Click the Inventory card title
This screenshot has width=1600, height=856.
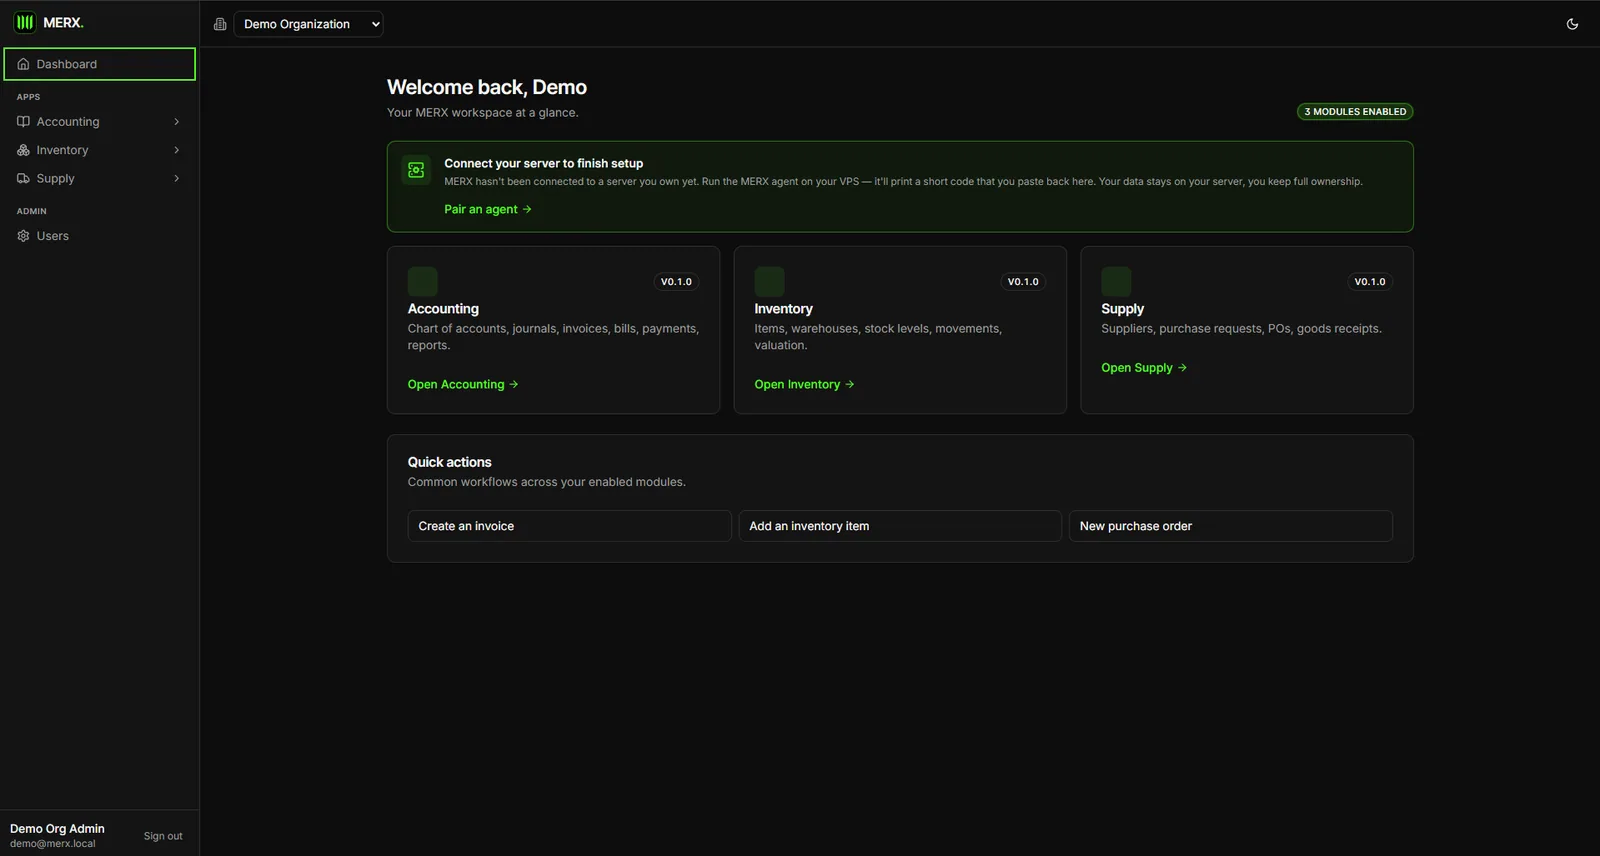(x=783, y=309)
